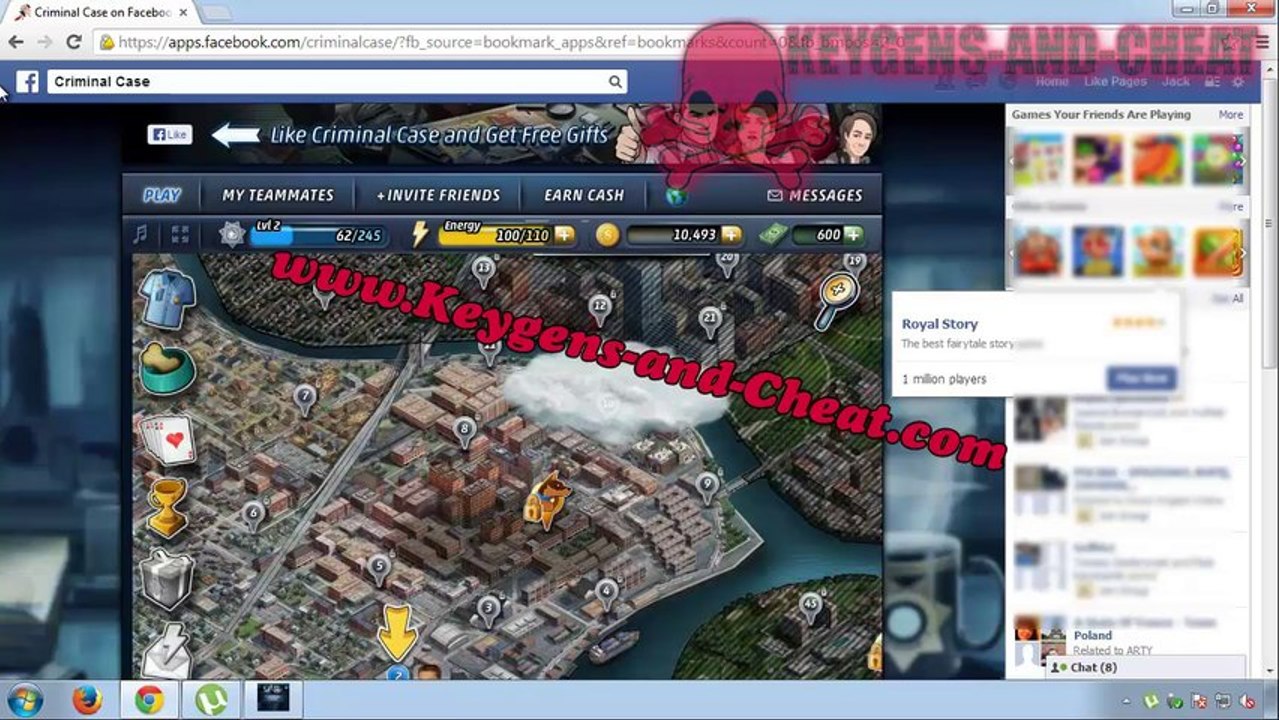
Task: Select map pin number 9
Action: pyautogui.click(x=707, y=487)
